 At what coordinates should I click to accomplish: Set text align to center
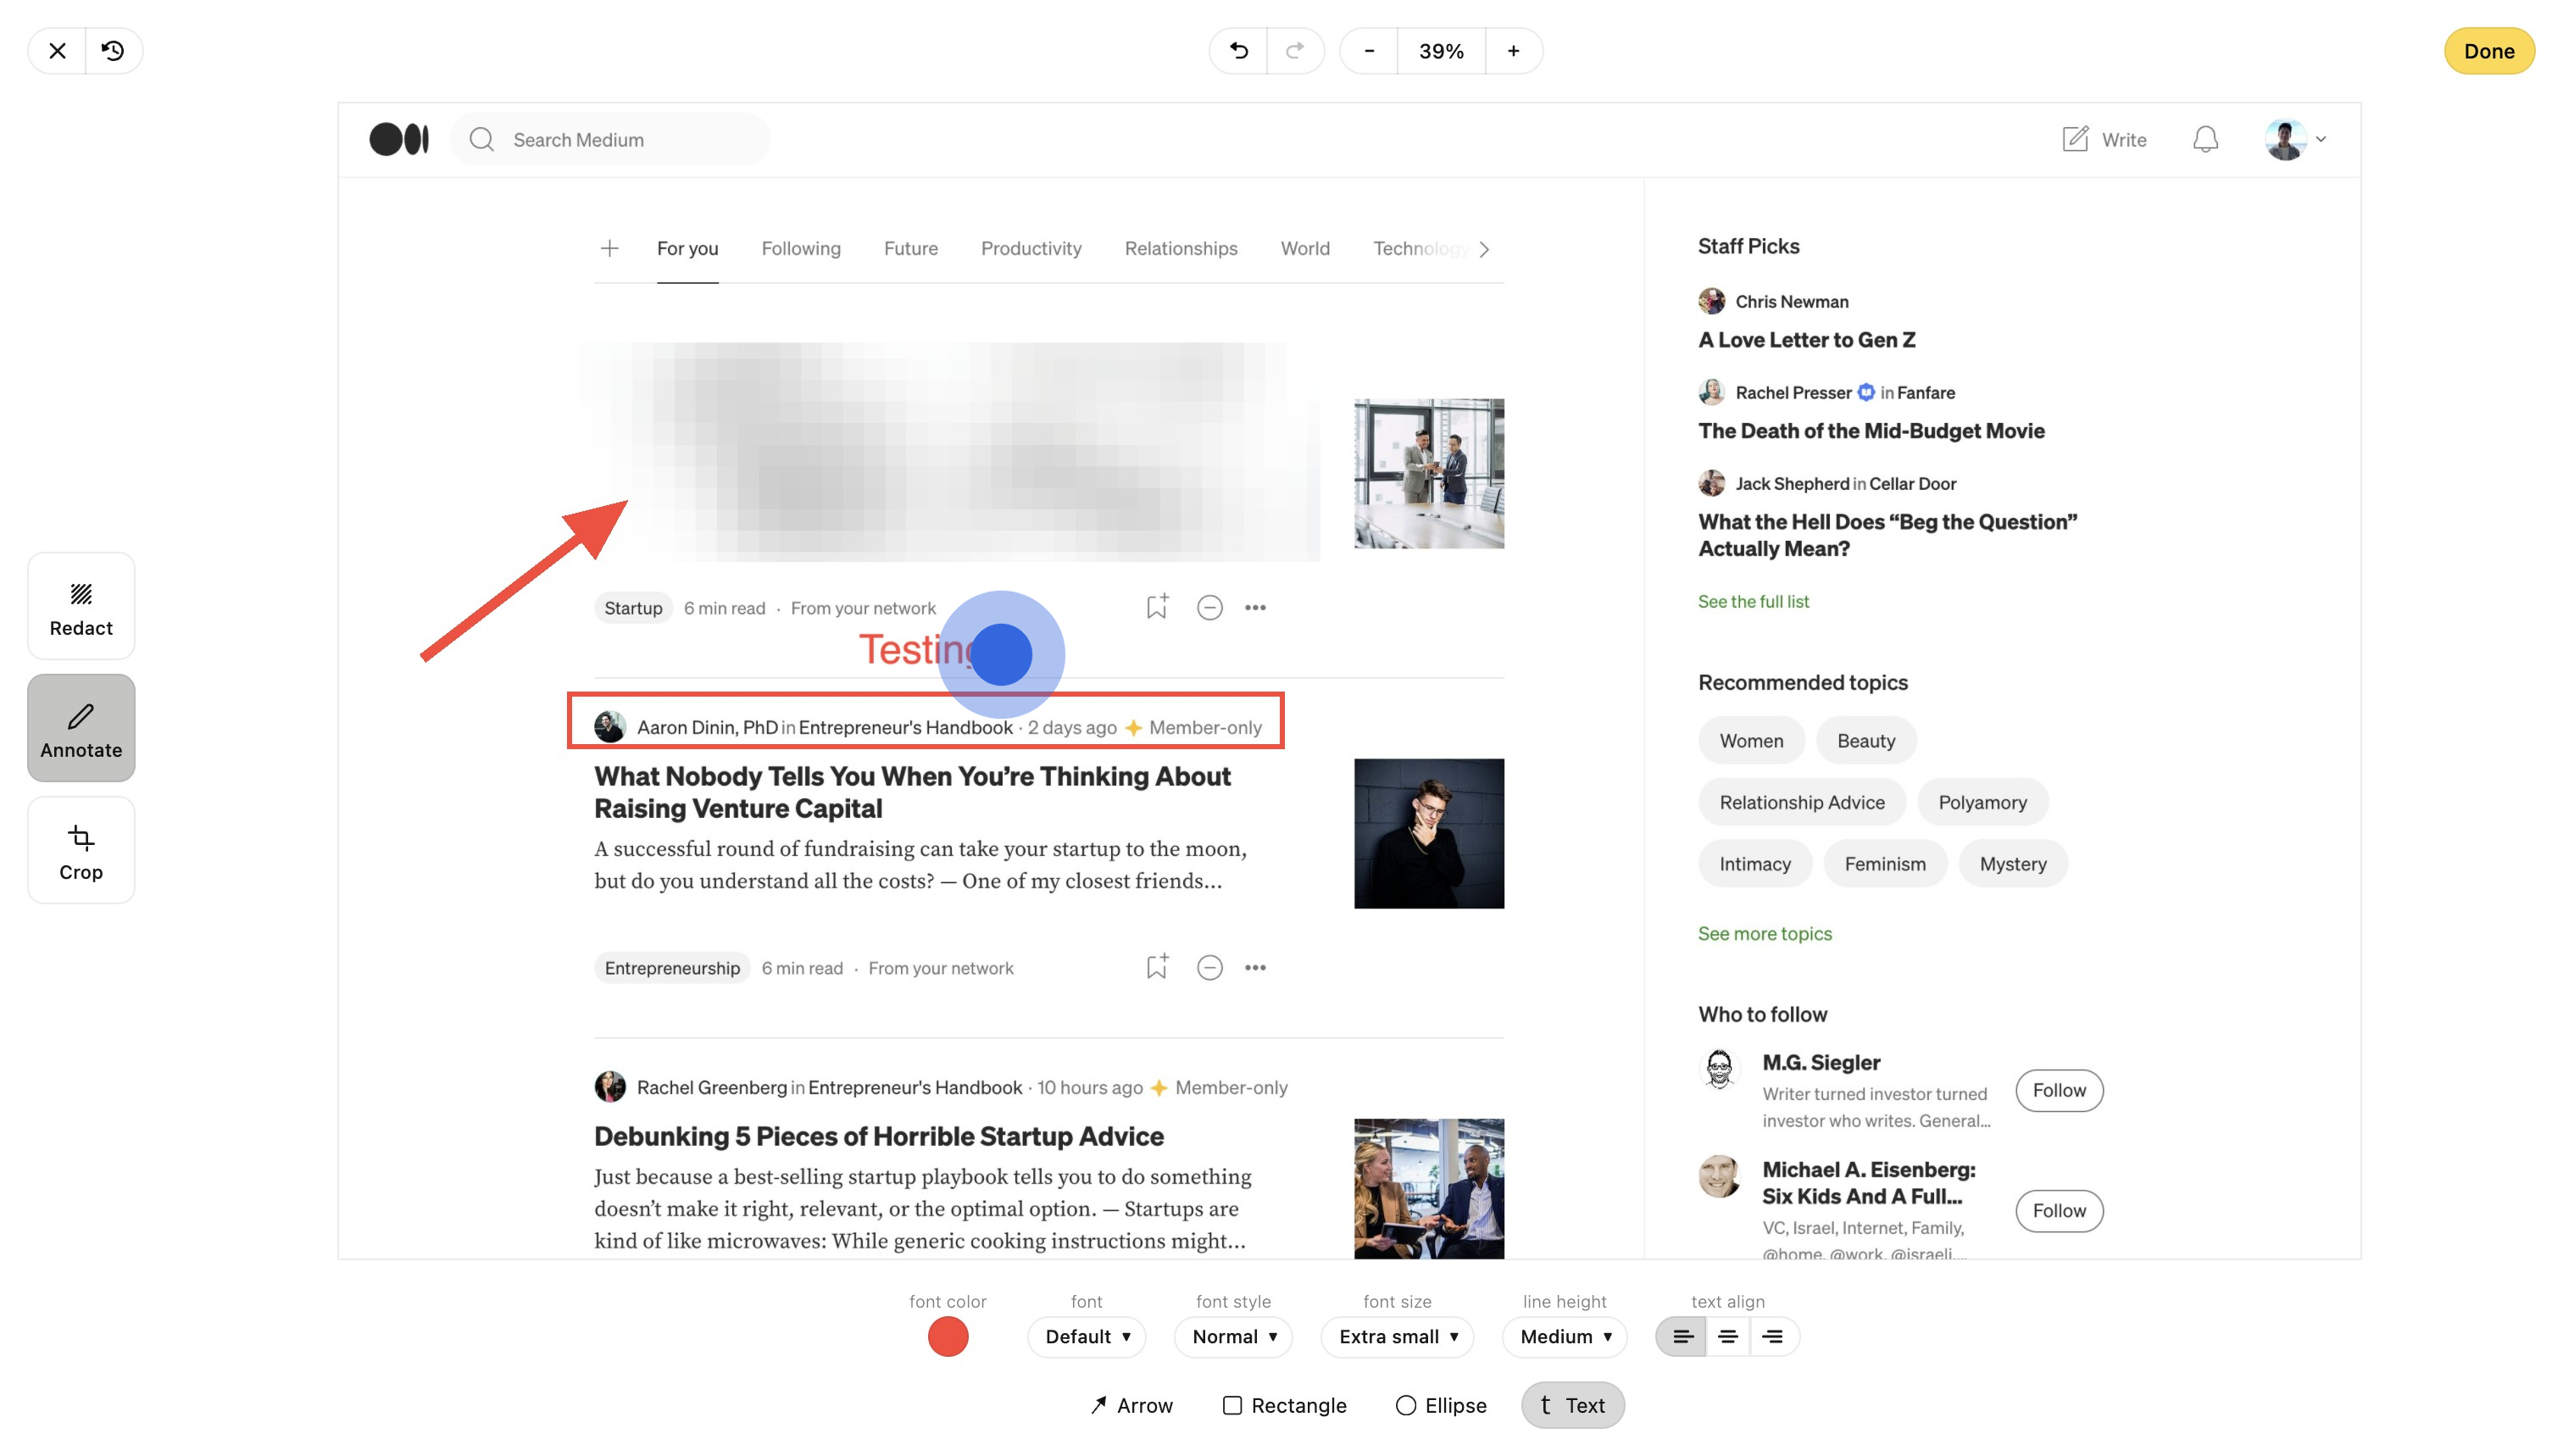point(1727,1337)
